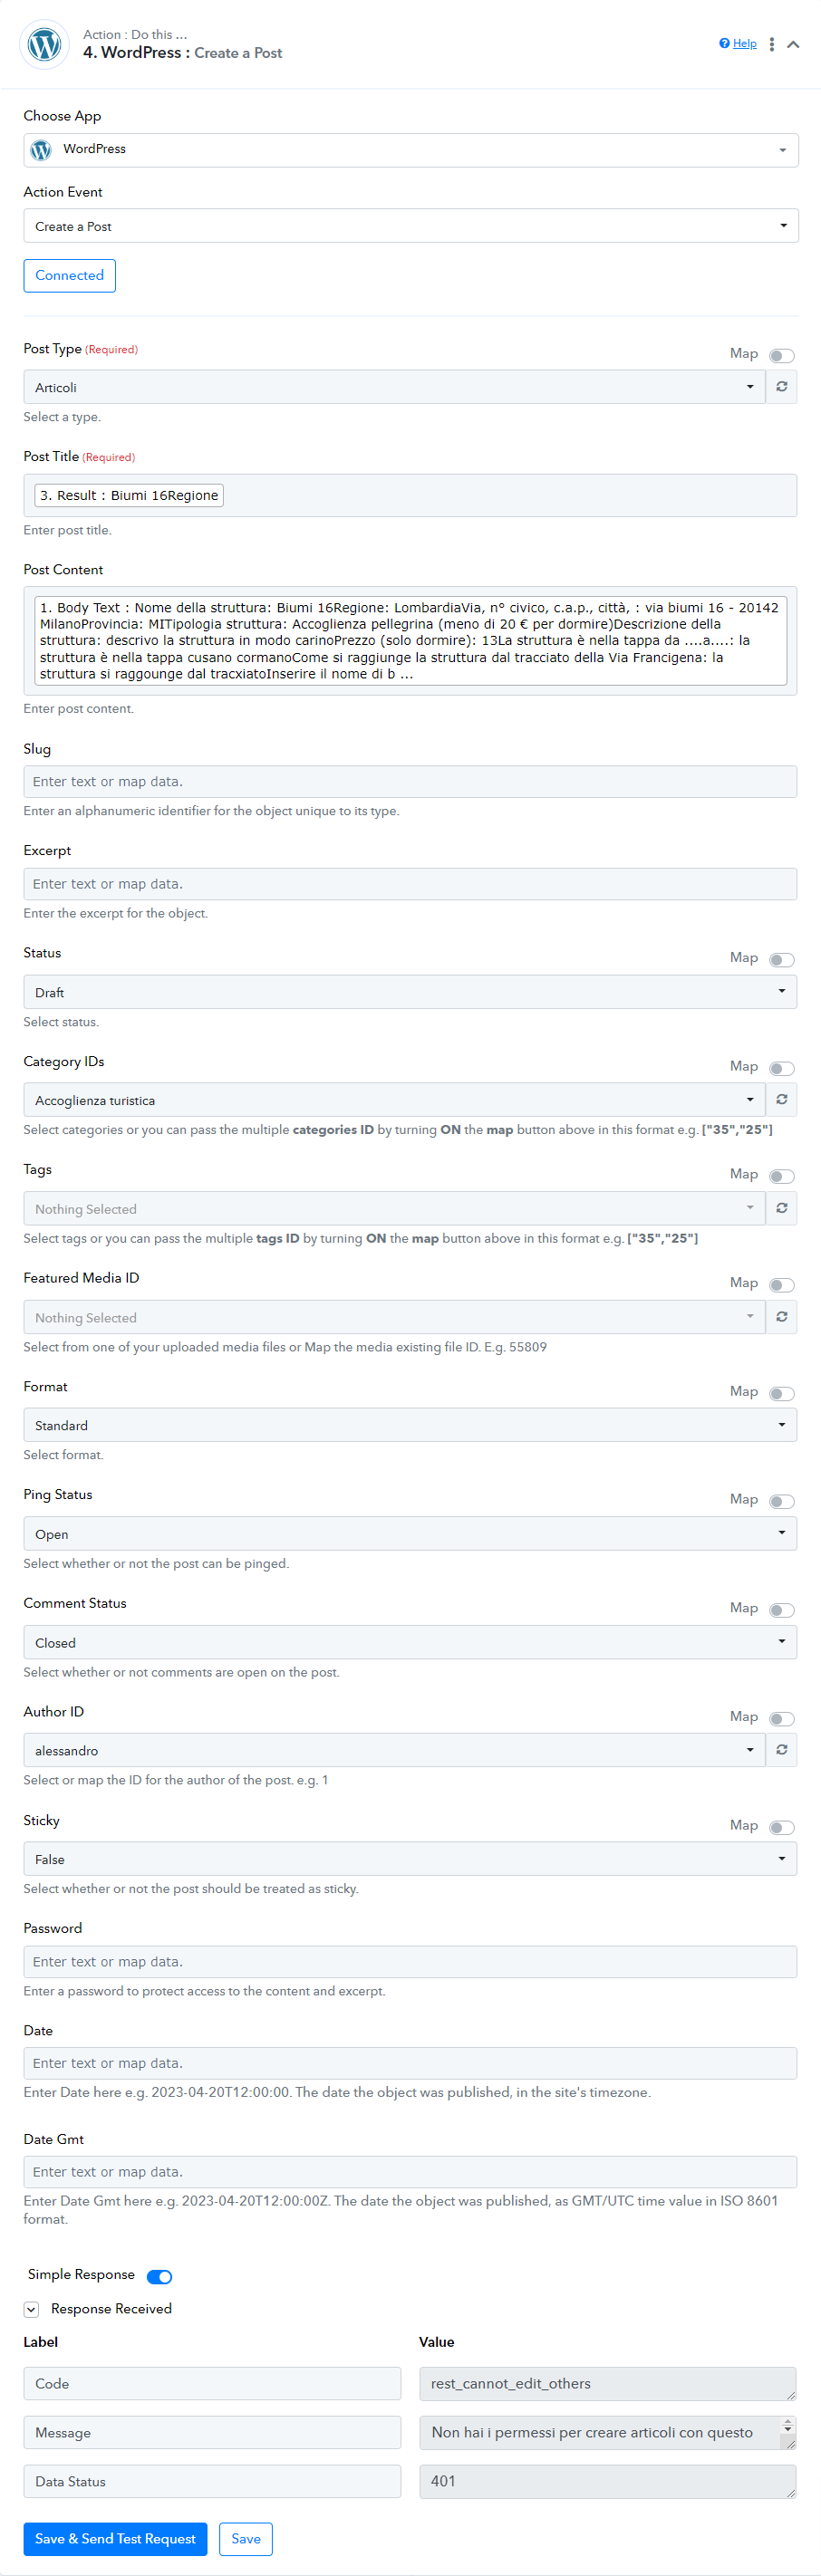The width and height of the screenshot is (821, 2576).
Task: Refresh the Category IDs list
Action: pos(781,1099)
